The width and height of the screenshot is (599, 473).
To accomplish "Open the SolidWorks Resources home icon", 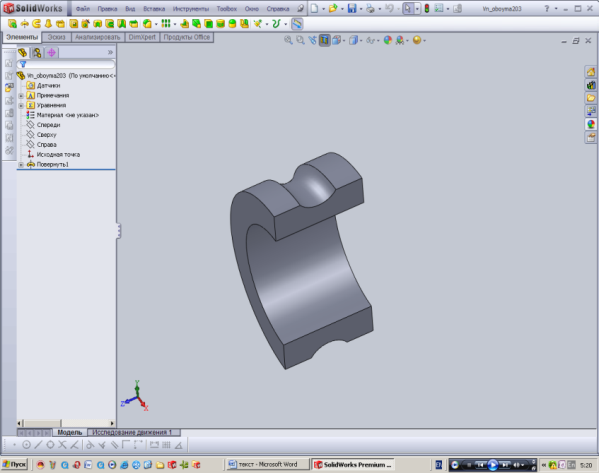I will pos(591,72).
